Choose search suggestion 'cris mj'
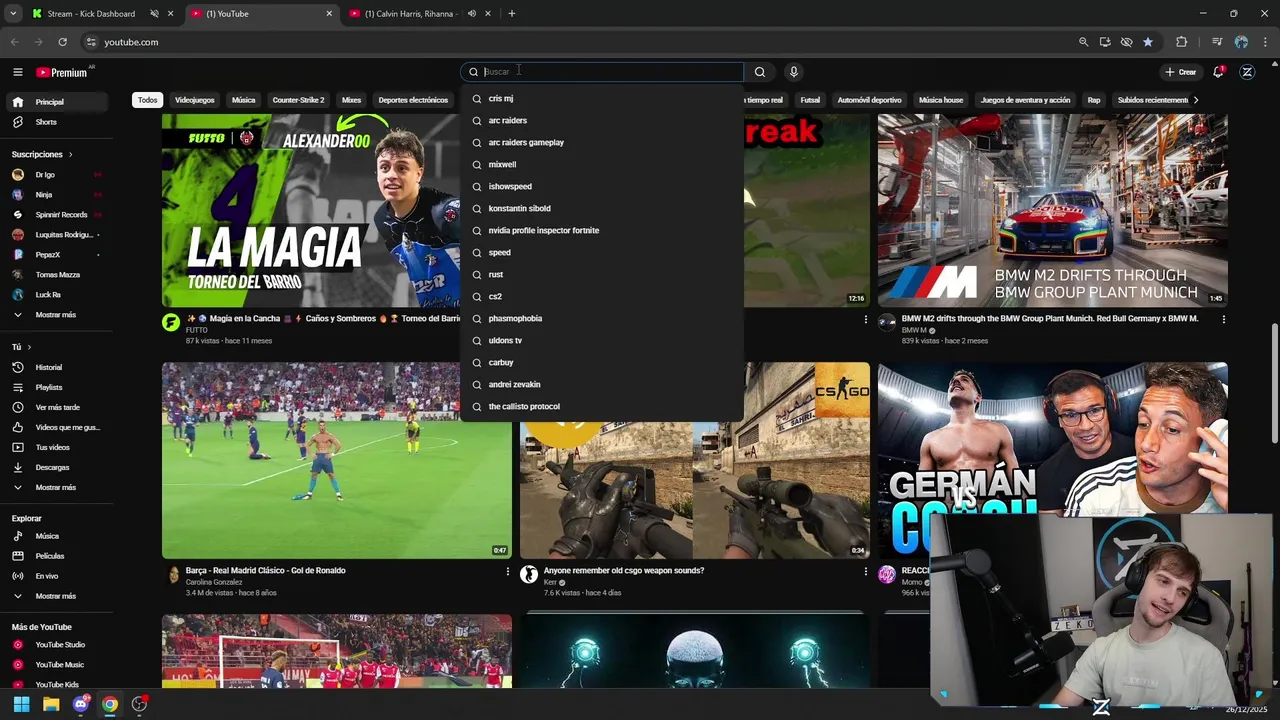The image size is (1280, 720). 602,99
